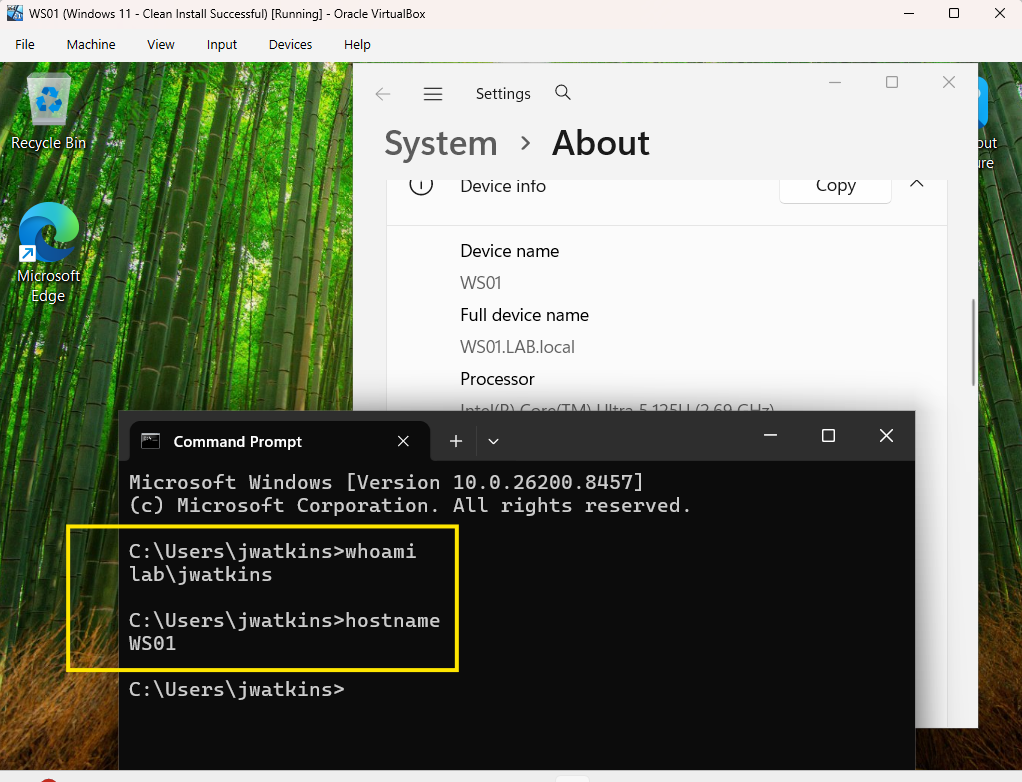Open the terminal profile dropdown chevron
This screenshot has height=782, width=1022.
(x=493, y=441)
